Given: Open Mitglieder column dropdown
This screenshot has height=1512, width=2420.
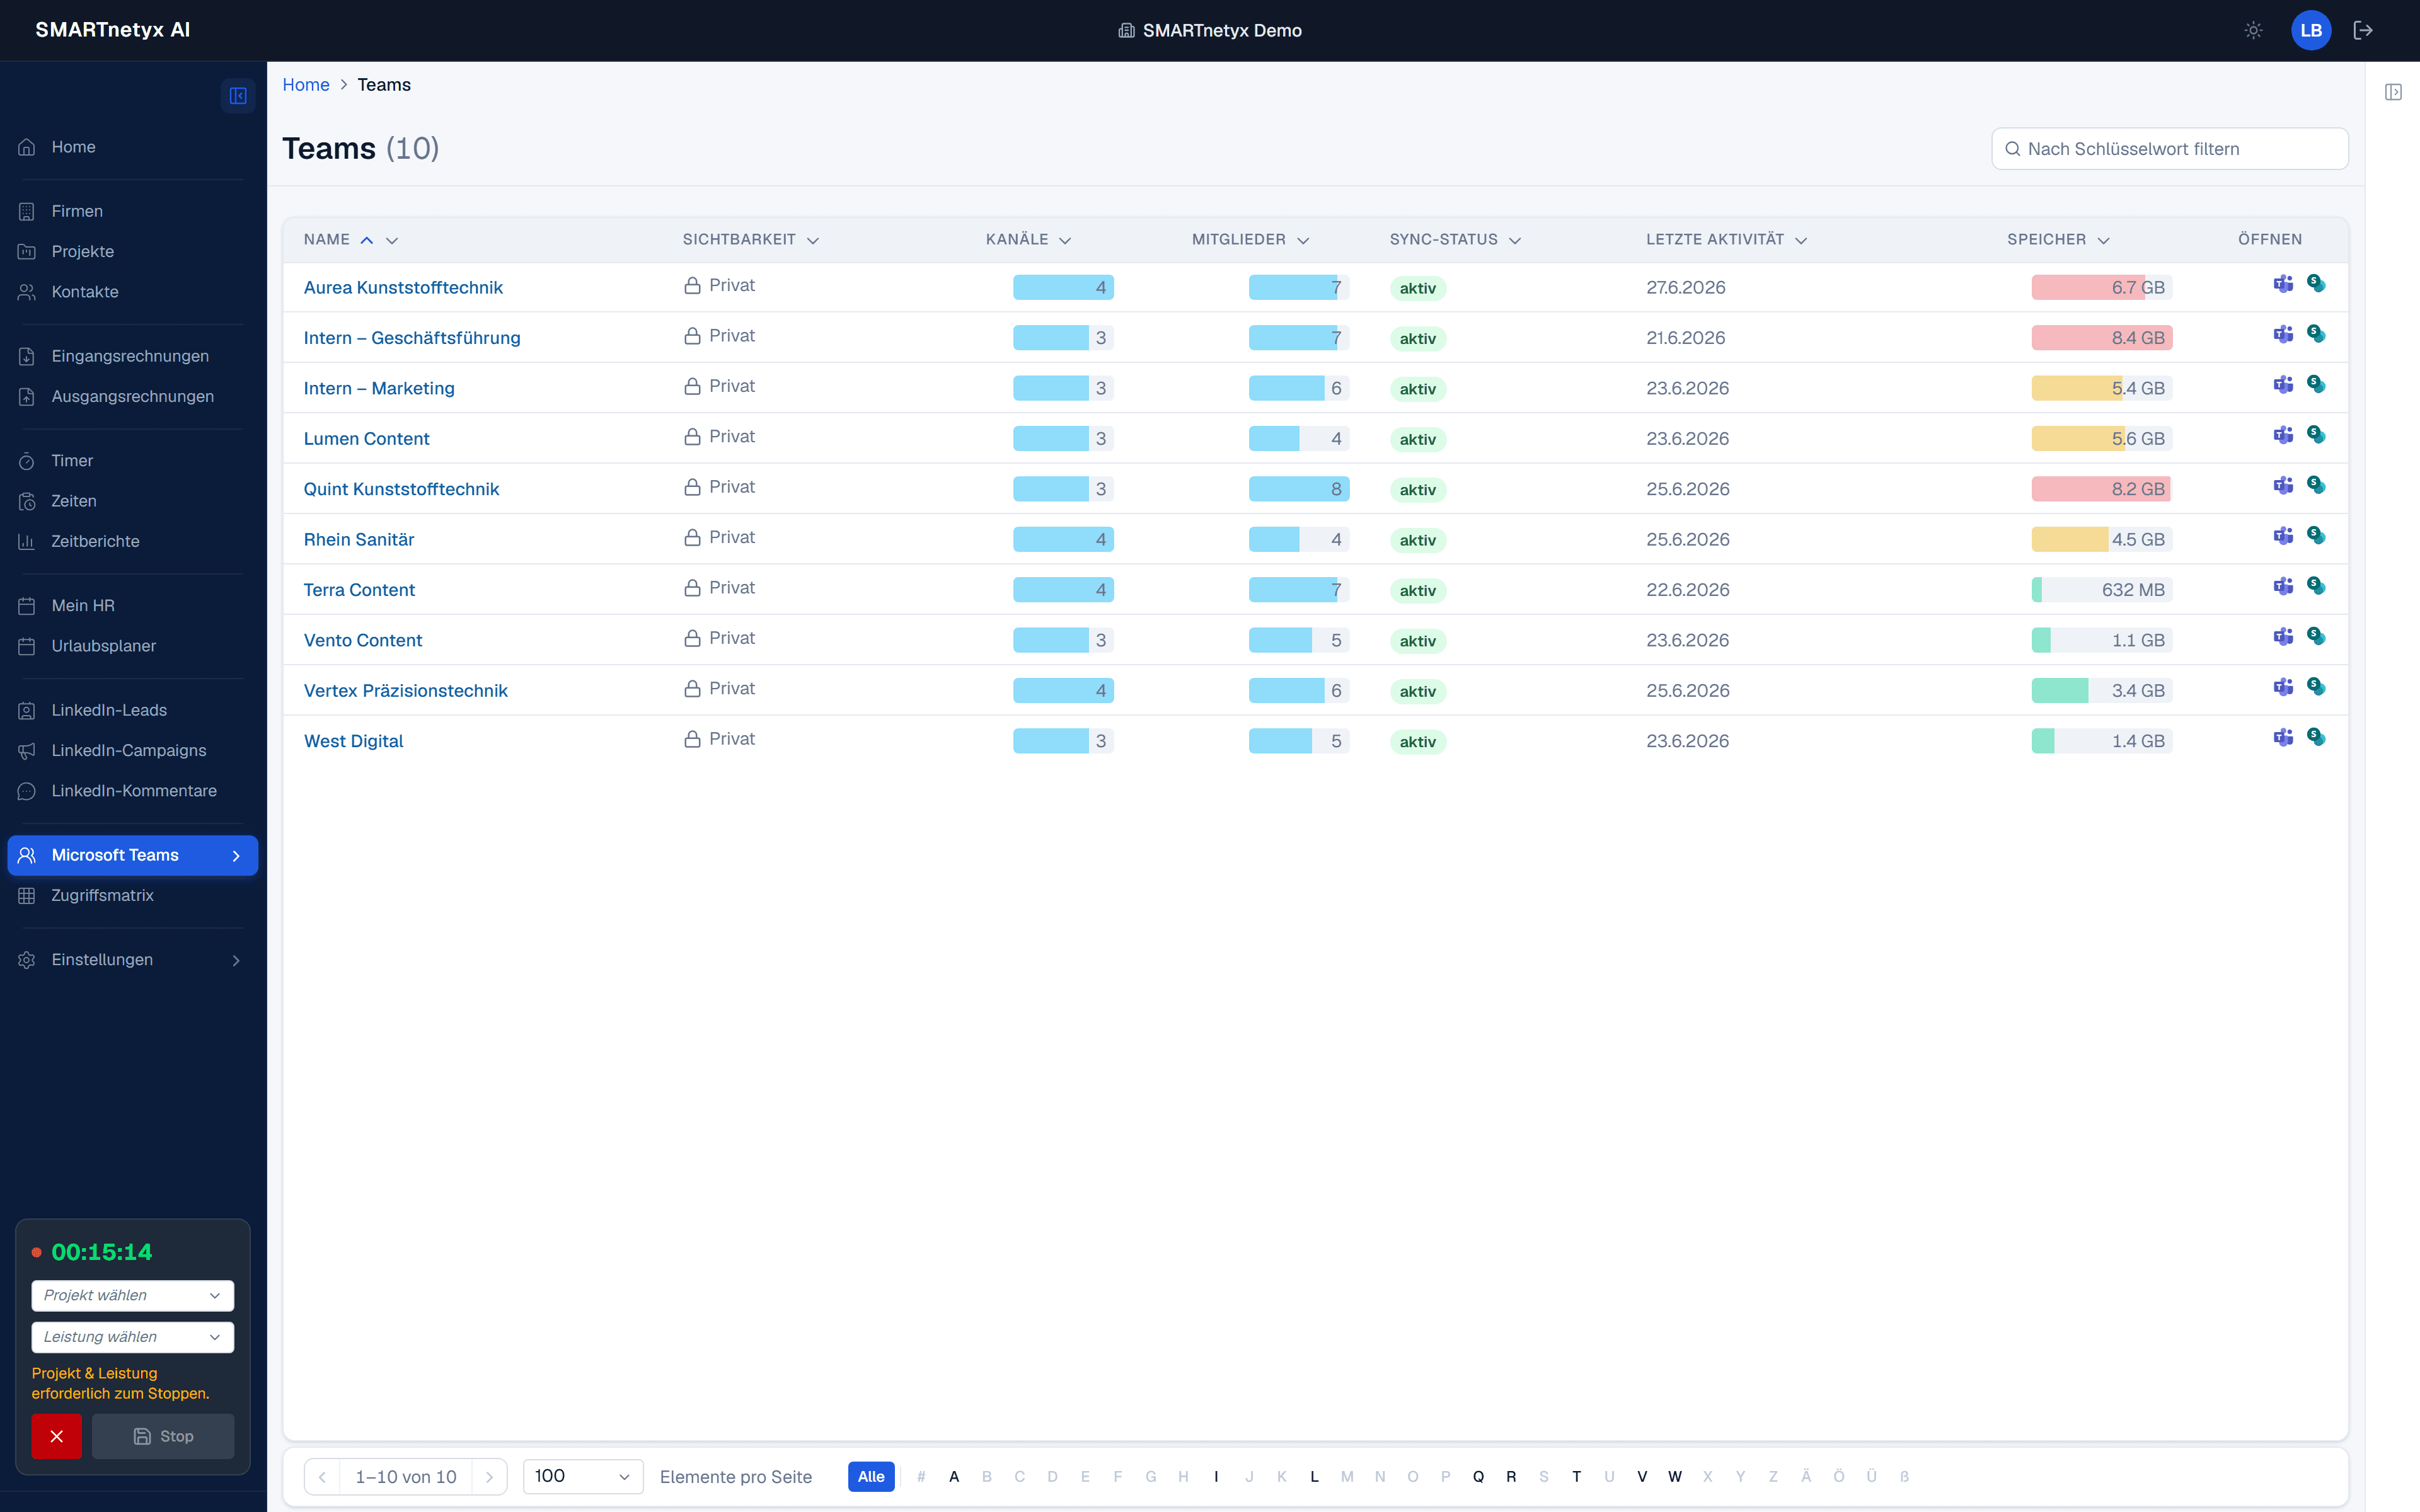Looking at the screenshot, I should click(1303, 240).
